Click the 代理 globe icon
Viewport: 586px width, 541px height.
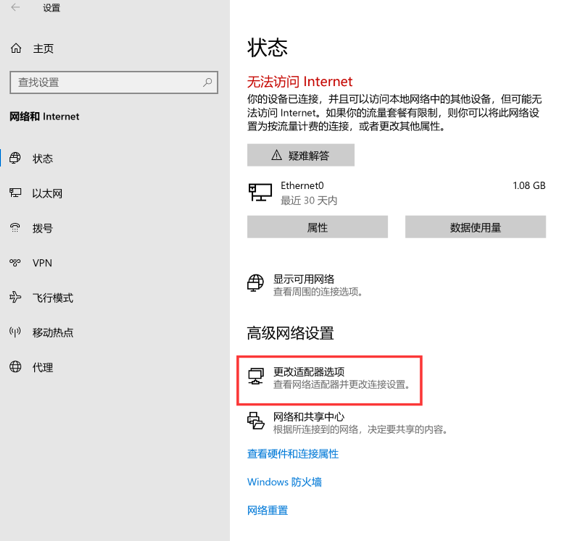(15, 367)
